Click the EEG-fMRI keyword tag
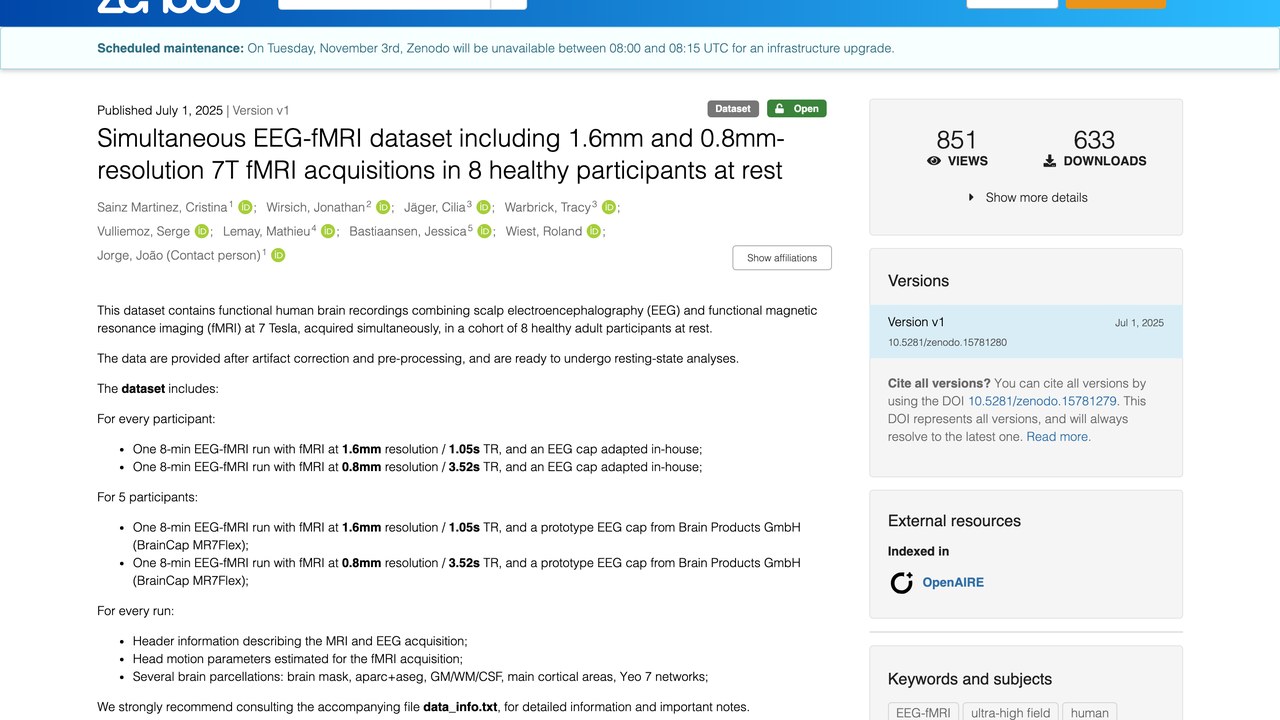This screenshot has height=720, width=1280. (923, 712)
